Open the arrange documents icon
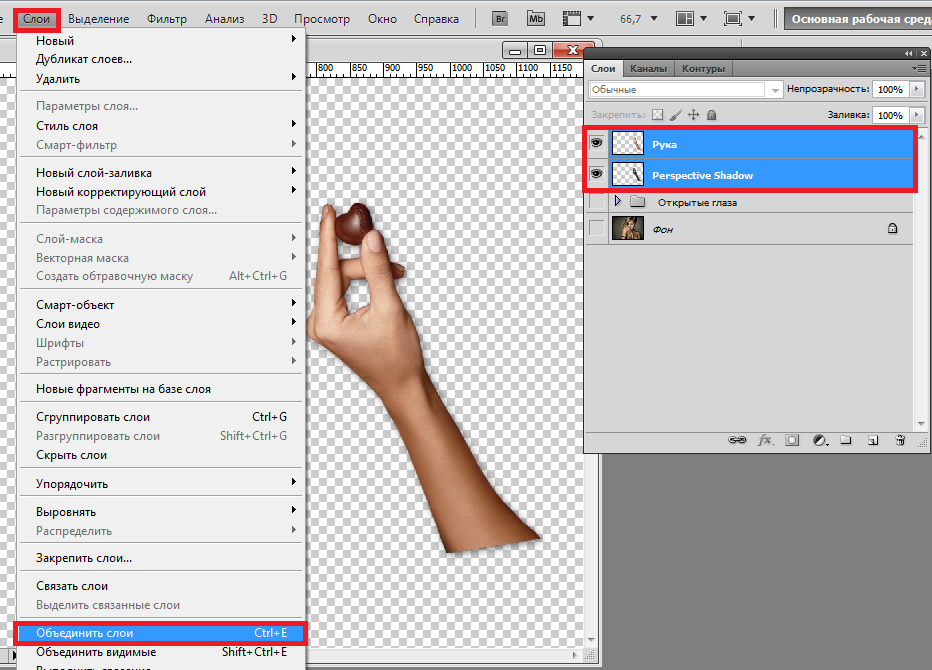Image resolution: width=932 pixels, height=670 pixels. pos(685,19)
